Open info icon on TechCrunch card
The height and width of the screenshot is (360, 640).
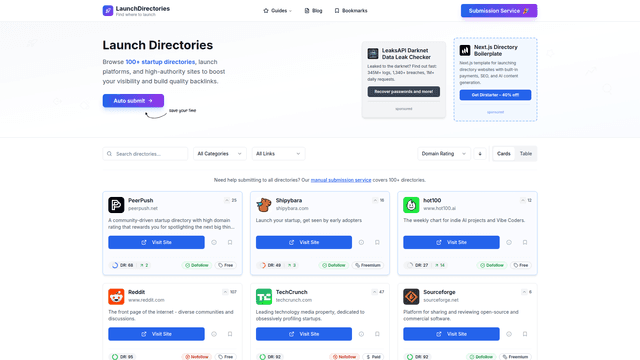coord(361,334)
